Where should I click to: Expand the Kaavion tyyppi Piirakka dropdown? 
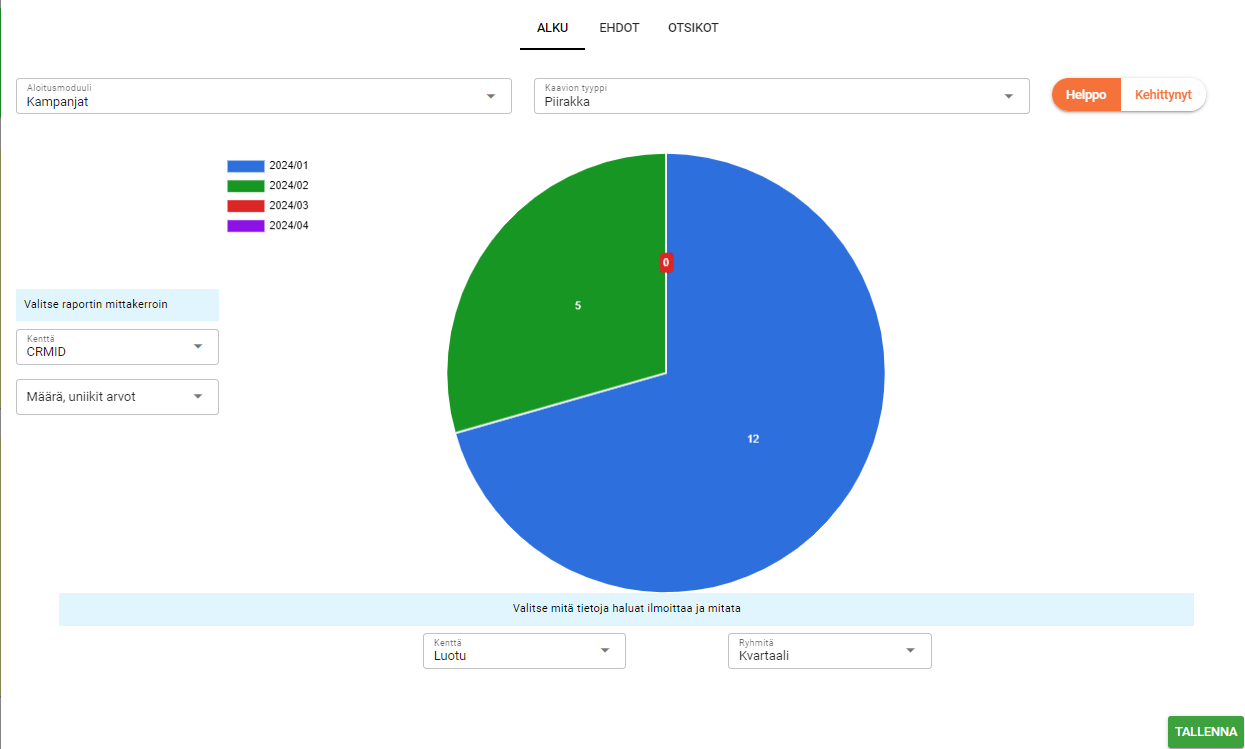click(781, 96)
